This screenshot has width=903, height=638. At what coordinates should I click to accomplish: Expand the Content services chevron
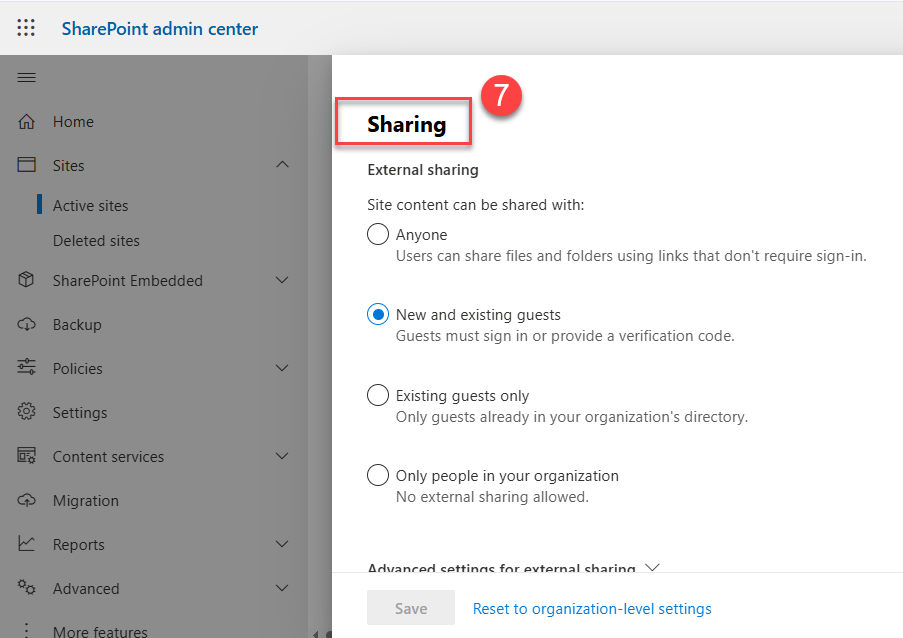coord(282,455)
